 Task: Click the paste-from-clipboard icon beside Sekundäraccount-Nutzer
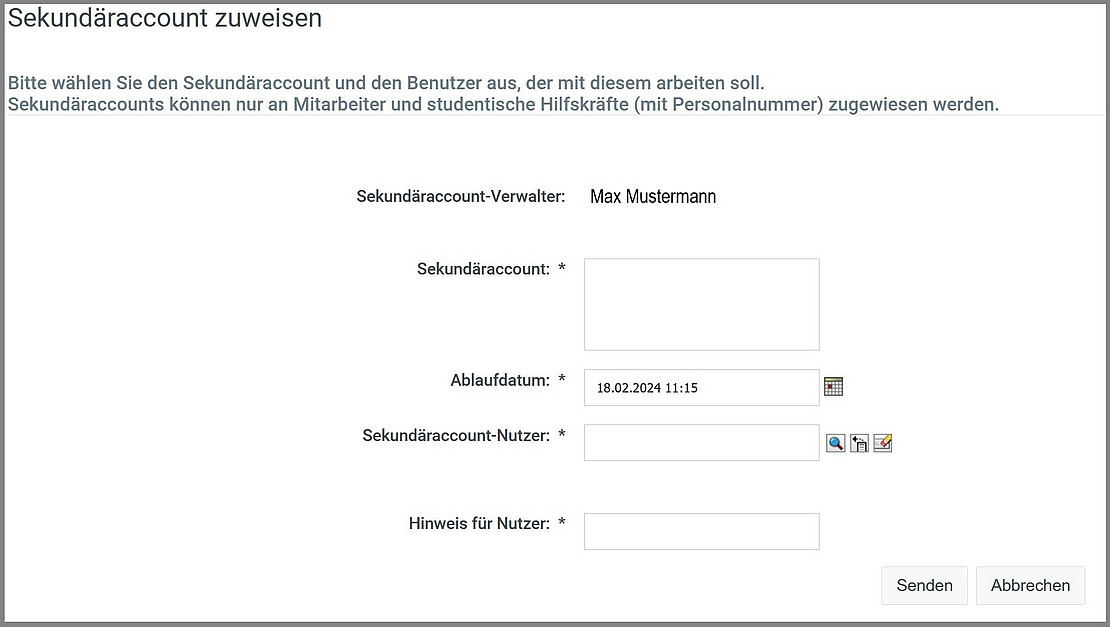tap(859, 443)
